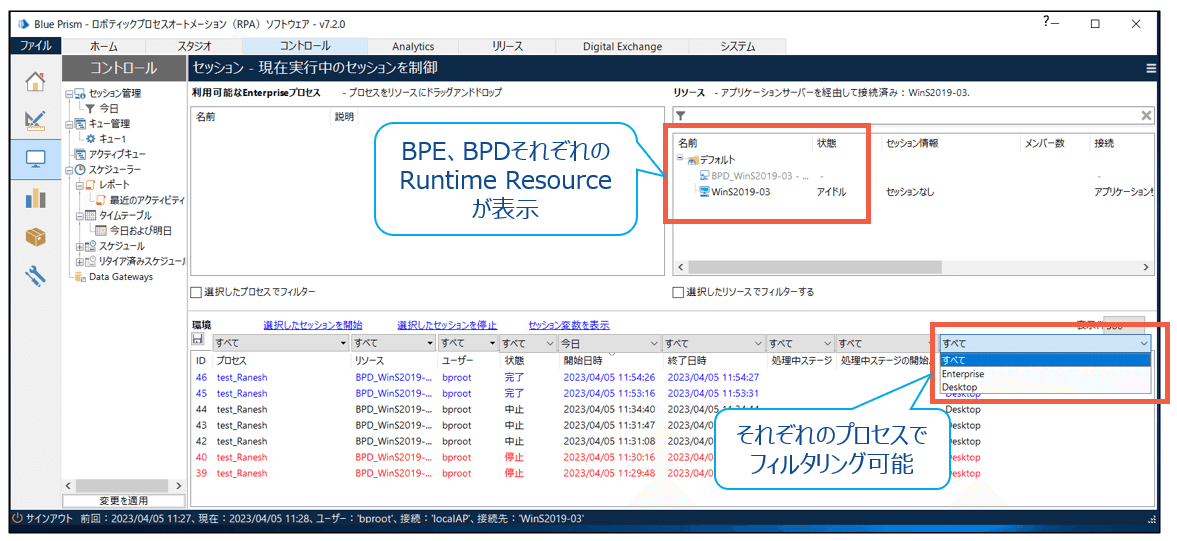Select the WinS2019-03 resource
The height and width of the screenshot is (541, 1177).
739,191
